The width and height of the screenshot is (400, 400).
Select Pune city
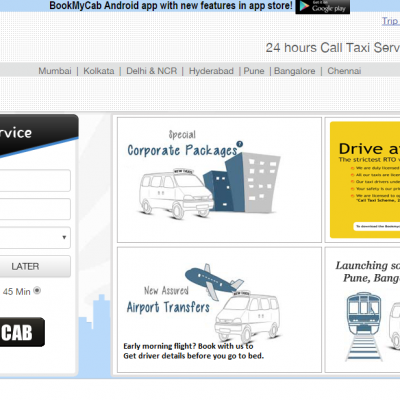(254, 71)
